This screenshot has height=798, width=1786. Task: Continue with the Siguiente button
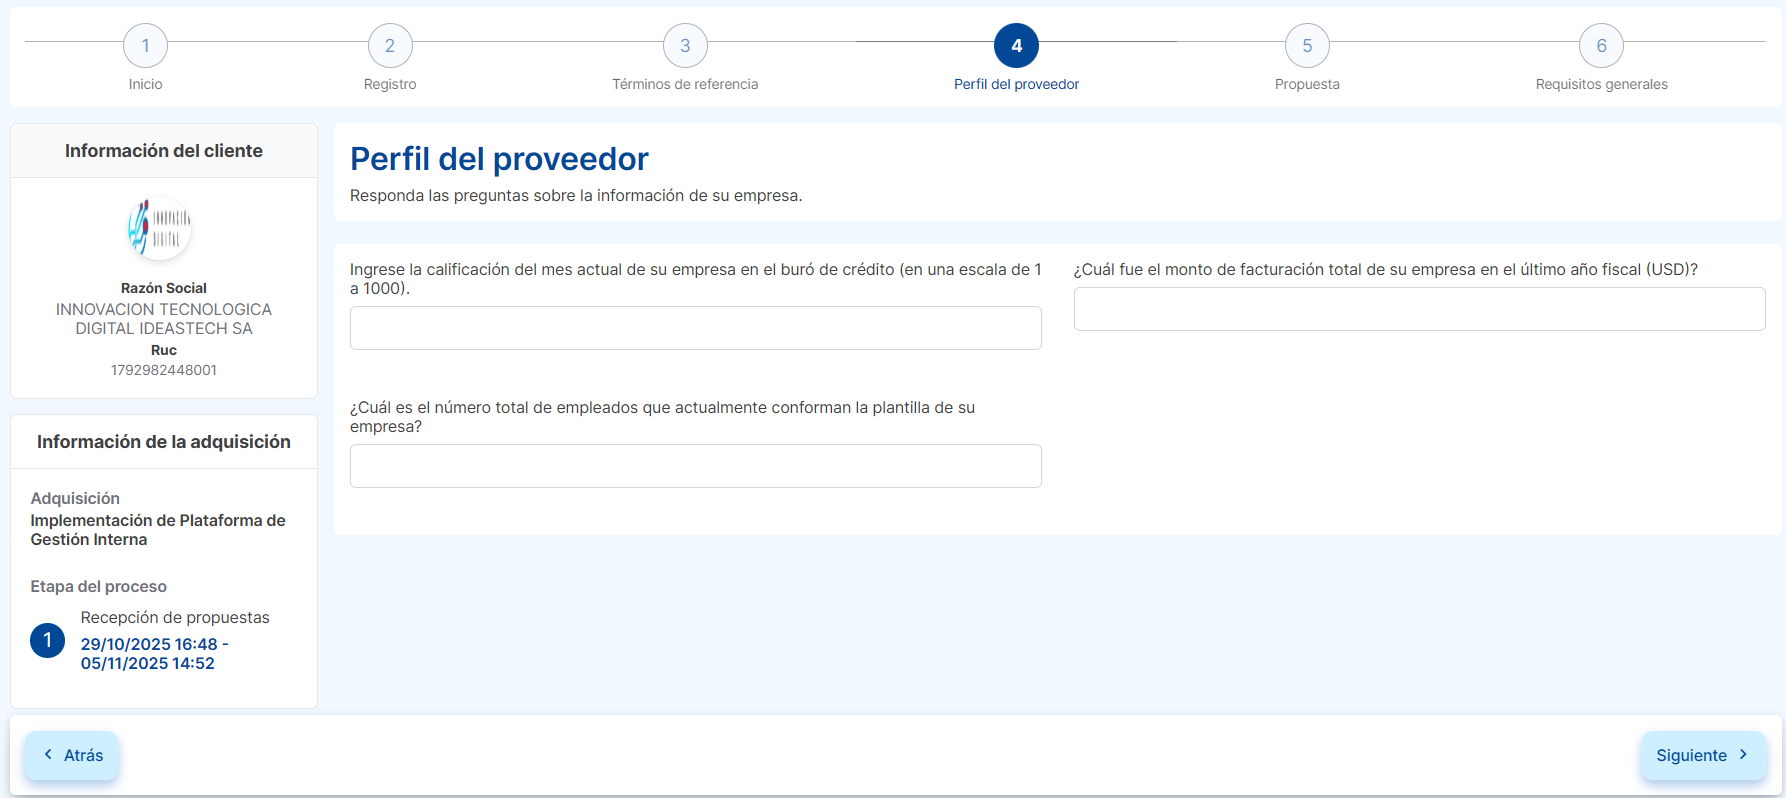pos(1703,755)
